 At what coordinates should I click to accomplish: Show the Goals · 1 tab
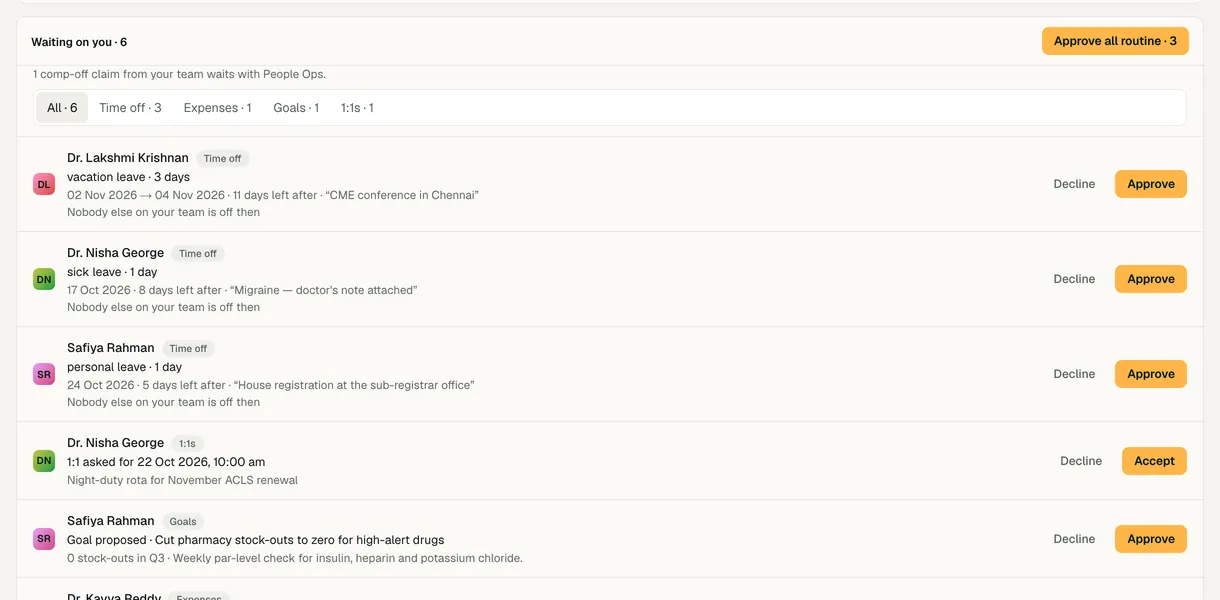[x=296, y=108]
